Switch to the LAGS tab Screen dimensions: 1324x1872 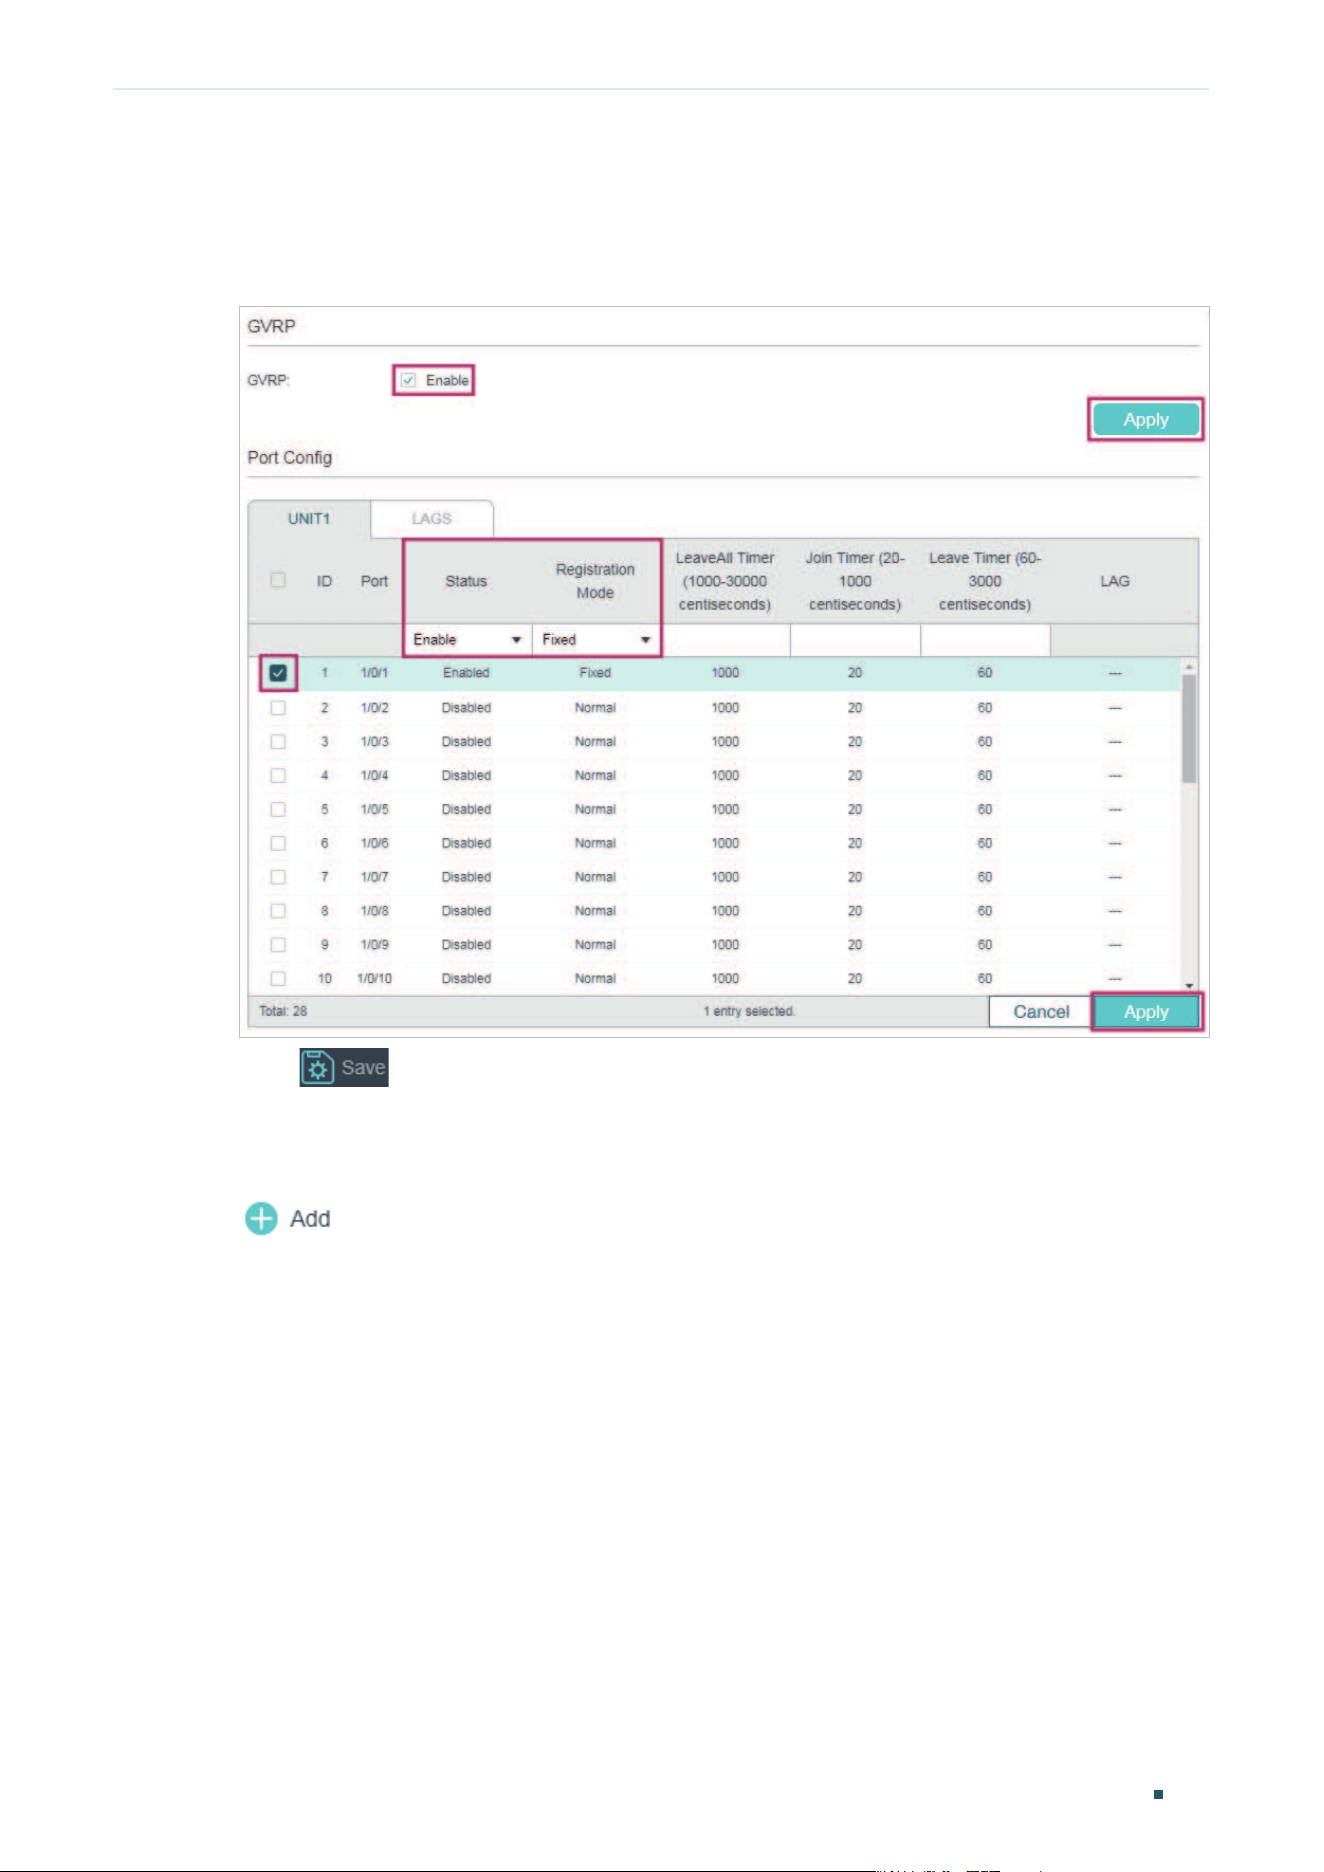[432, 519]
